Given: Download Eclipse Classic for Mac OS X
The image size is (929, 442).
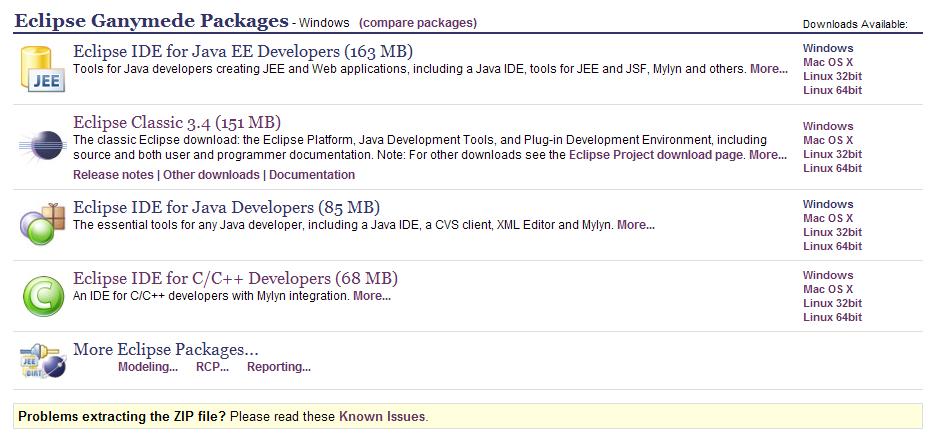Looking at the screenshot, I should (828, 140).
